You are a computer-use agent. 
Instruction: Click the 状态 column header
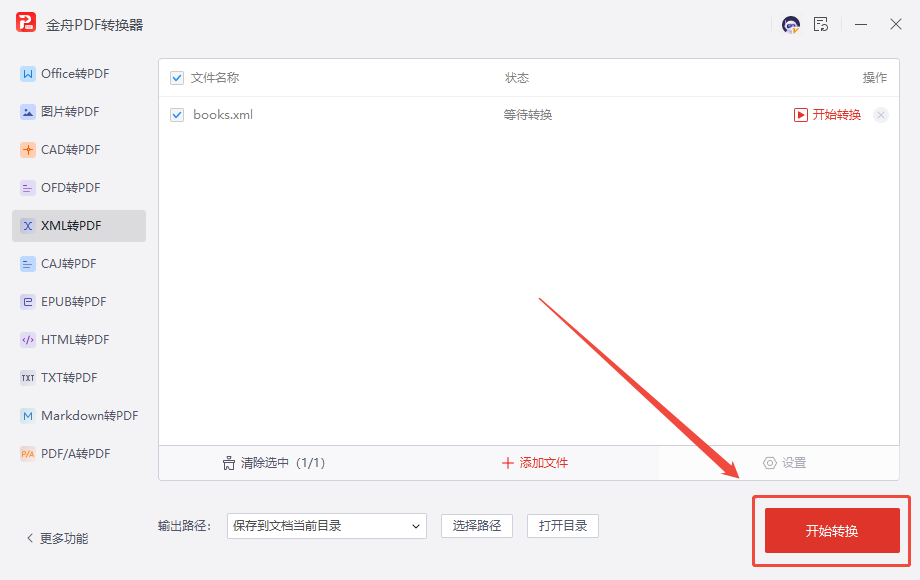click(517, 78)
